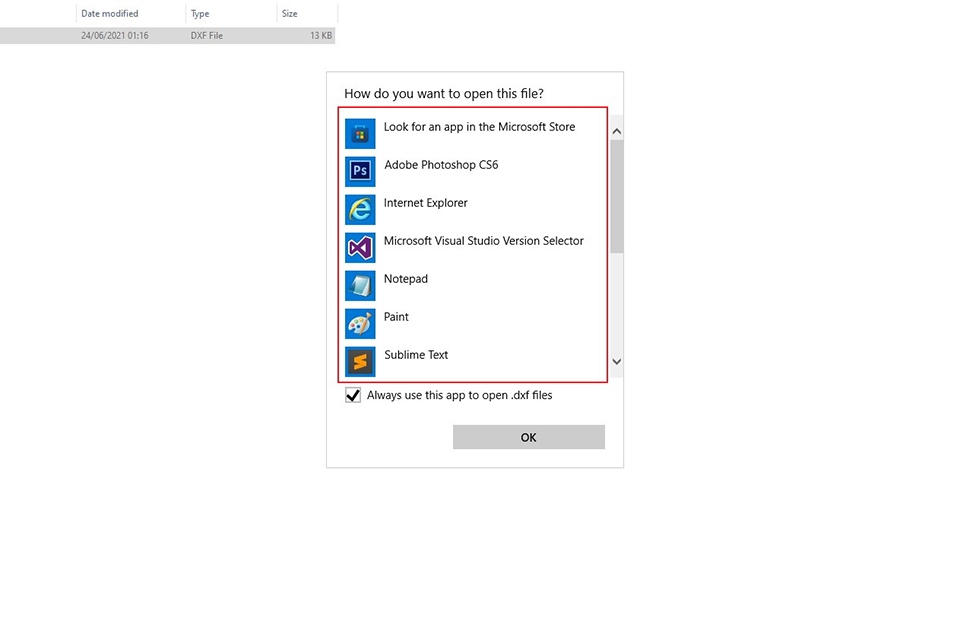
Task: Click the Paint palette icon
Action: click(x=360, y=323)
